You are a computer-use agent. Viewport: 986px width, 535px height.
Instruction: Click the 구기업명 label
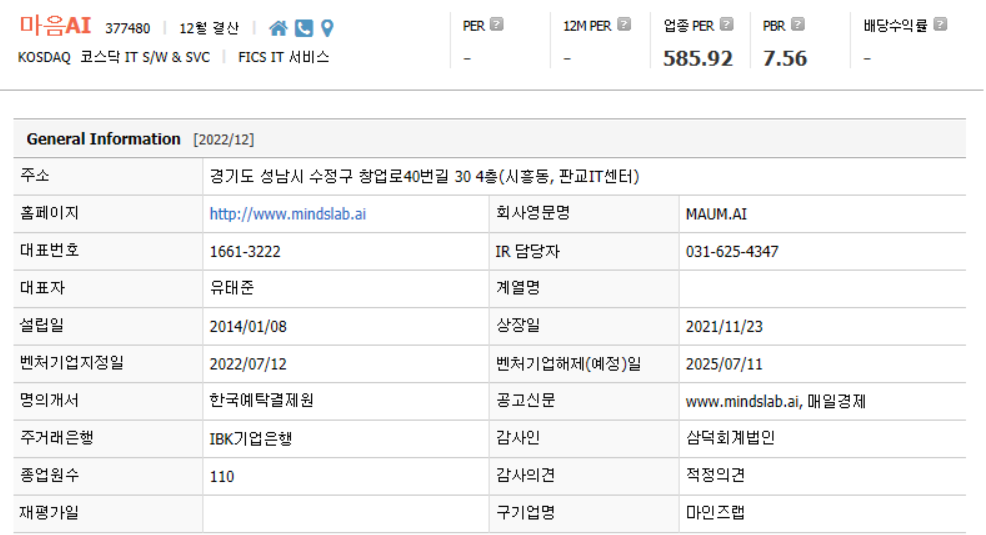(x=526, y=513)
